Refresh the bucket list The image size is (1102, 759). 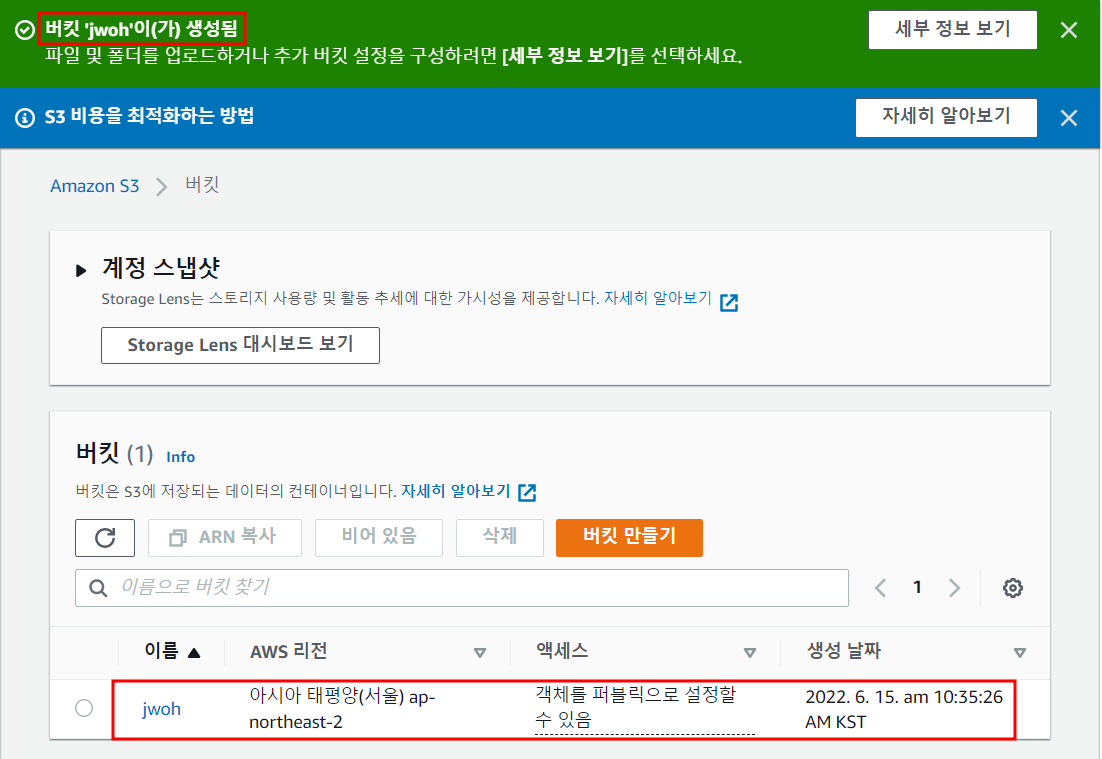[x=105, y=538]
